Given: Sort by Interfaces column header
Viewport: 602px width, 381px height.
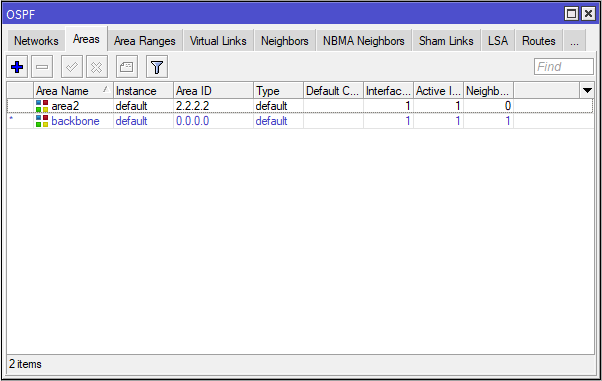Looking at the screenshot, I should coord(388,91).
